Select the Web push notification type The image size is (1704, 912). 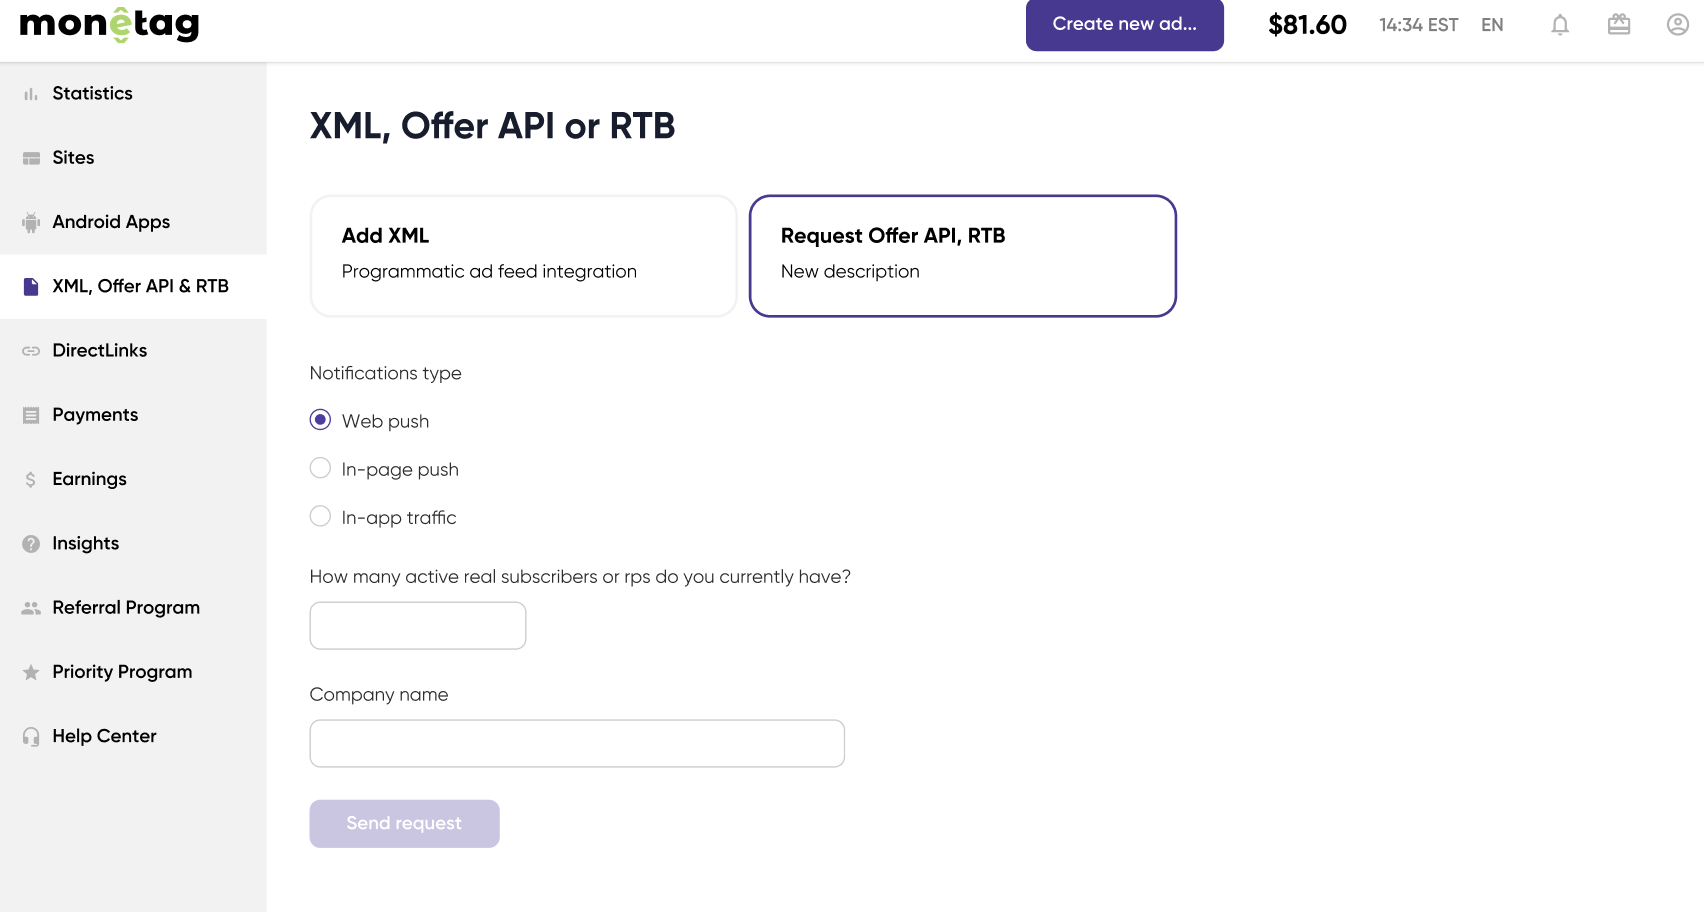(320, 419)
